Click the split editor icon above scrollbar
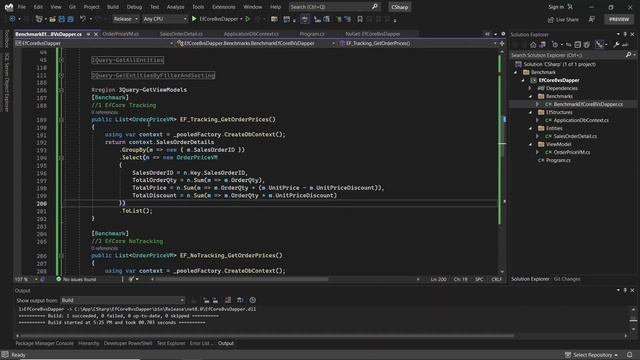Image resolution: width=640 pixels, height=360 pixels. 502,43
